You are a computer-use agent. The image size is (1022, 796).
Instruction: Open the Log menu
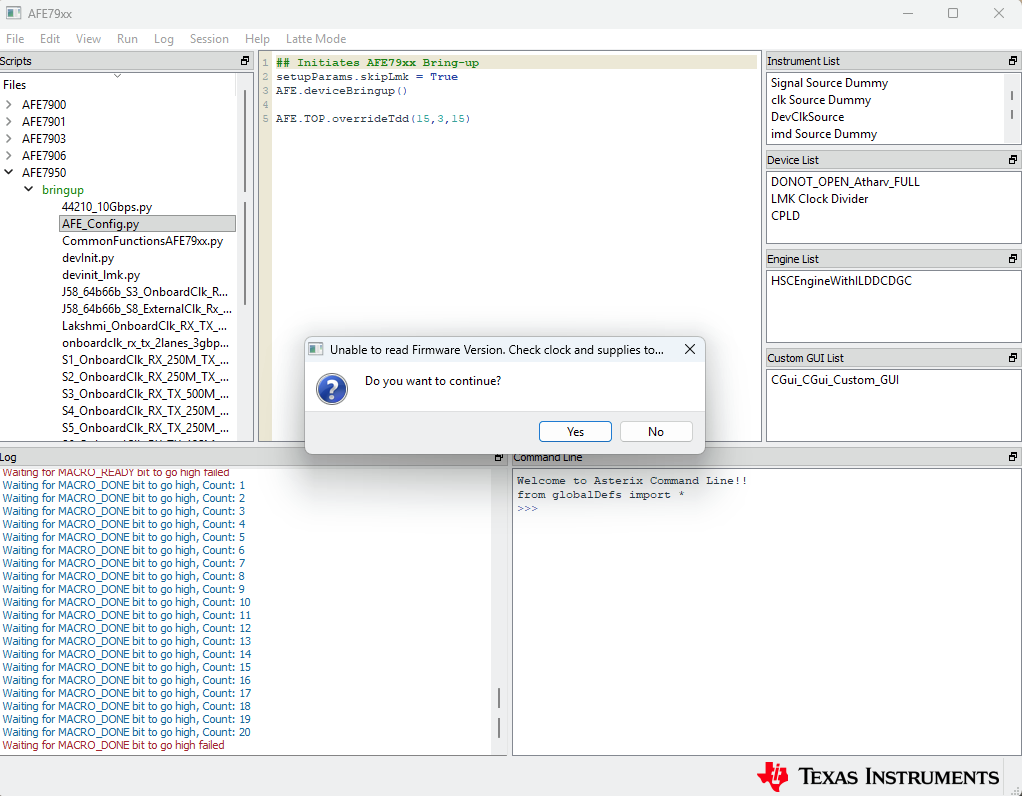coord(164,39)
